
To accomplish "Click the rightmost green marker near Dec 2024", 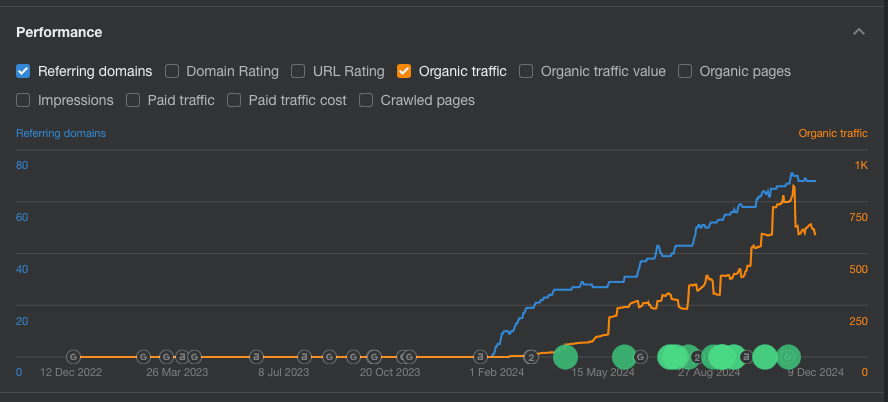I will click(788, 356).
